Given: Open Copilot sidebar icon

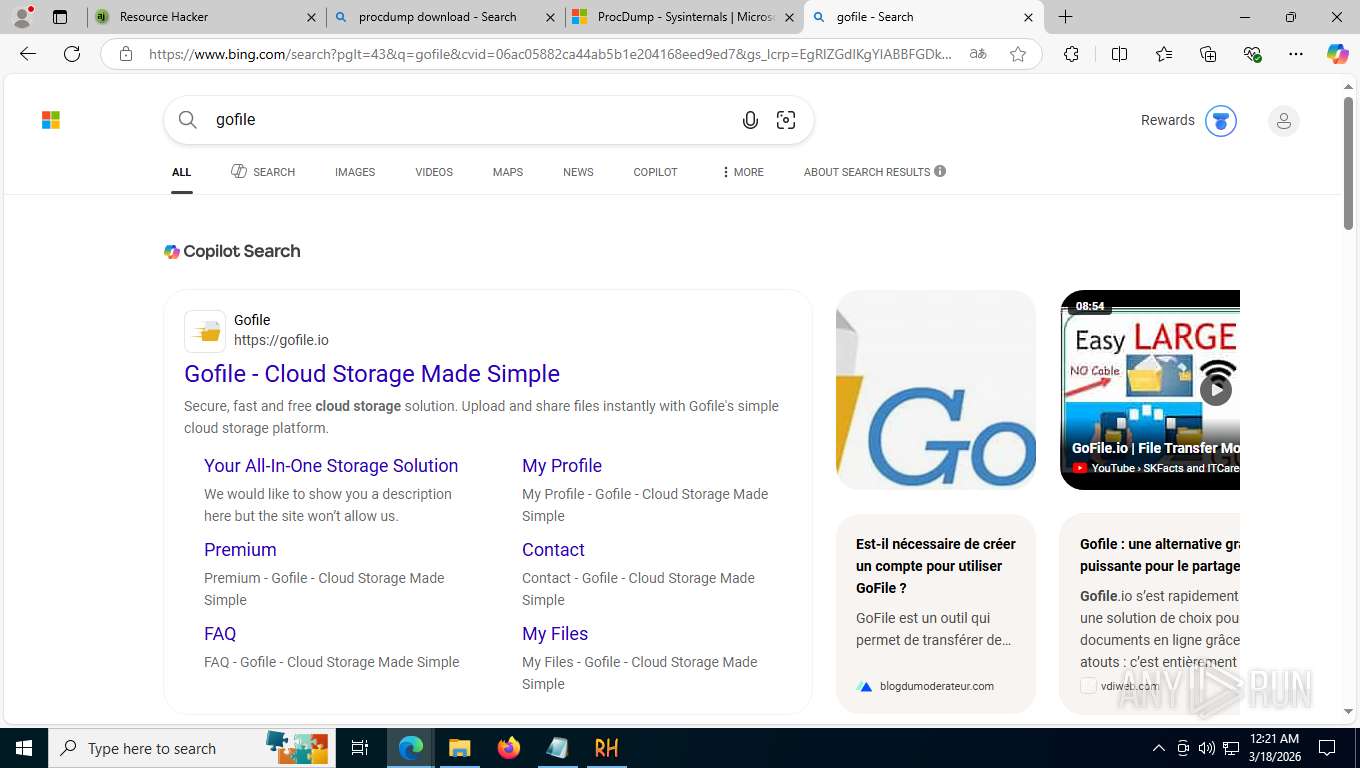Looking at the screenshot, I should click(1338, 54).
